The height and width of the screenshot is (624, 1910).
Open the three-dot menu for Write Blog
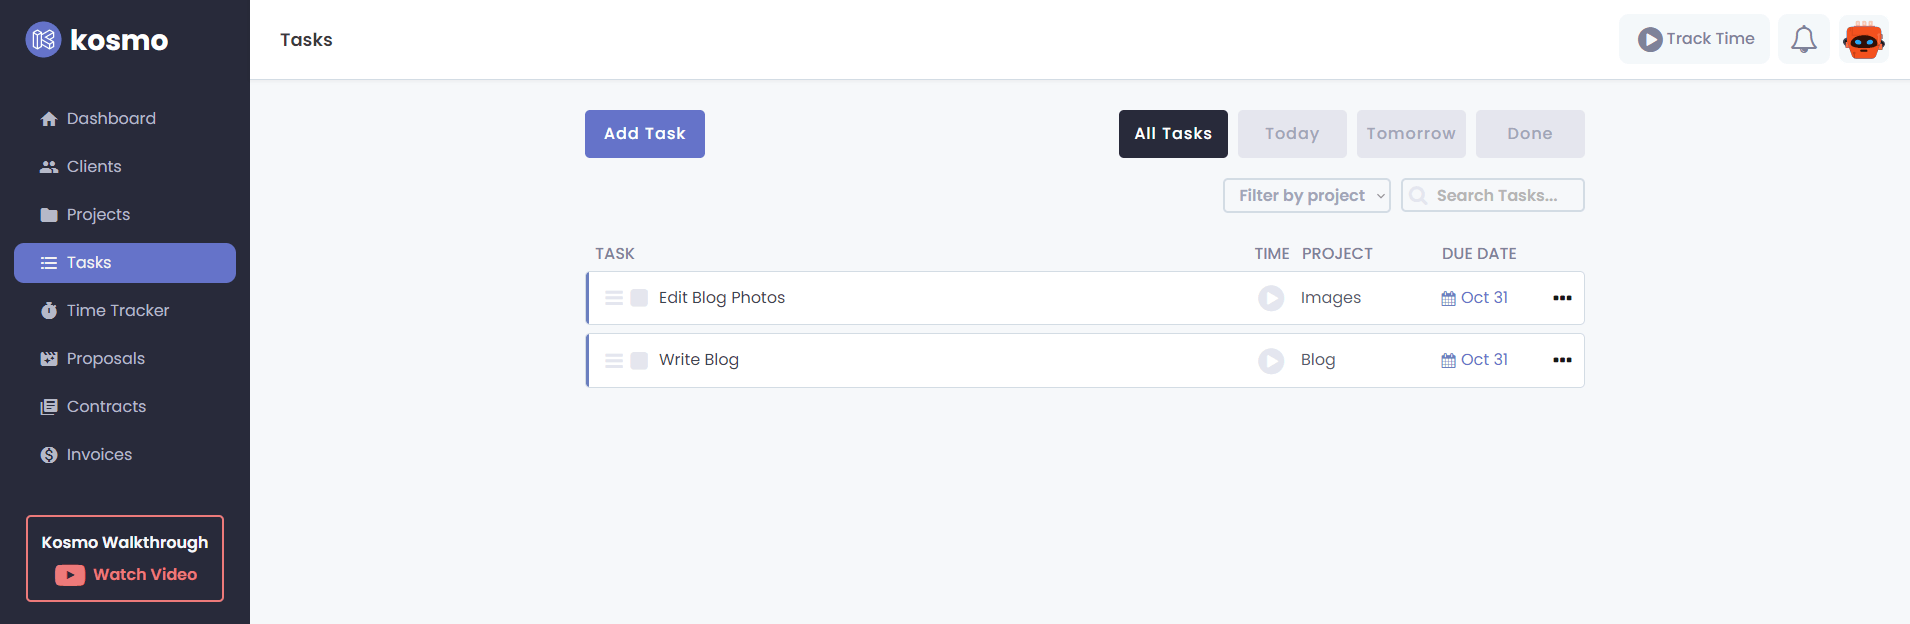pos(1562,360)
